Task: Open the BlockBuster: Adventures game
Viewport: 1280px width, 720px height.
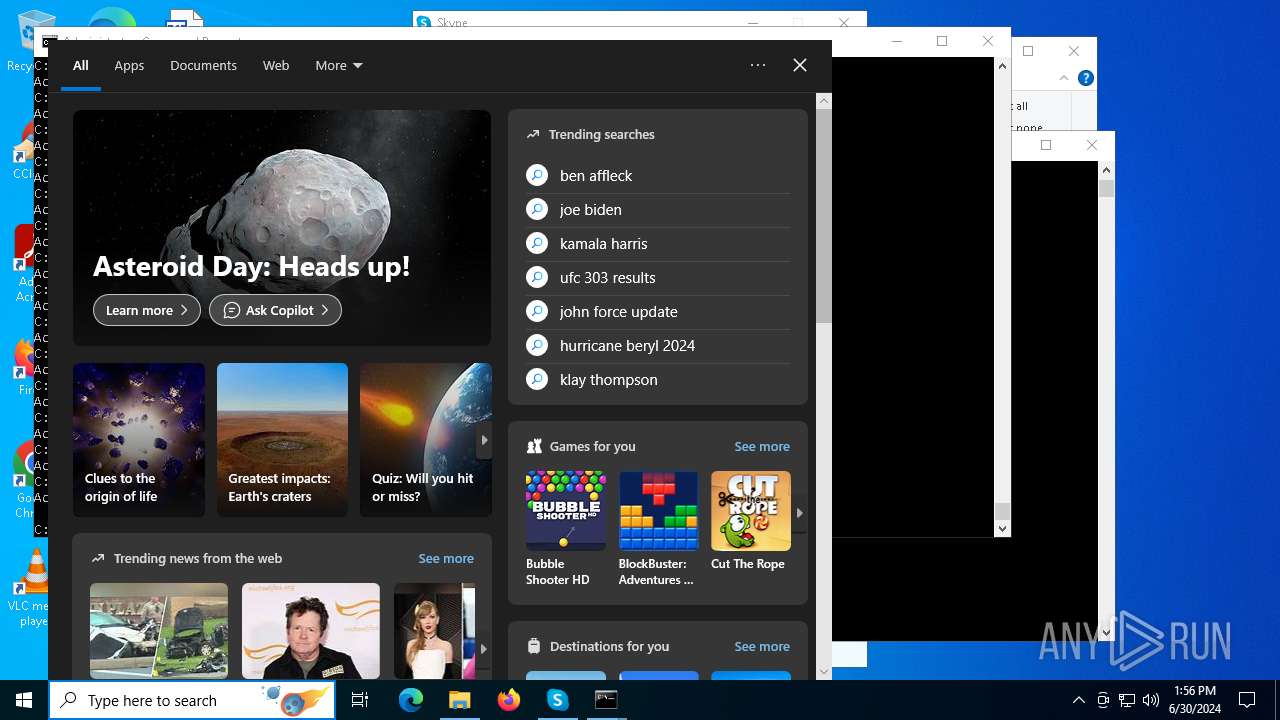Action: coord(658,529)
